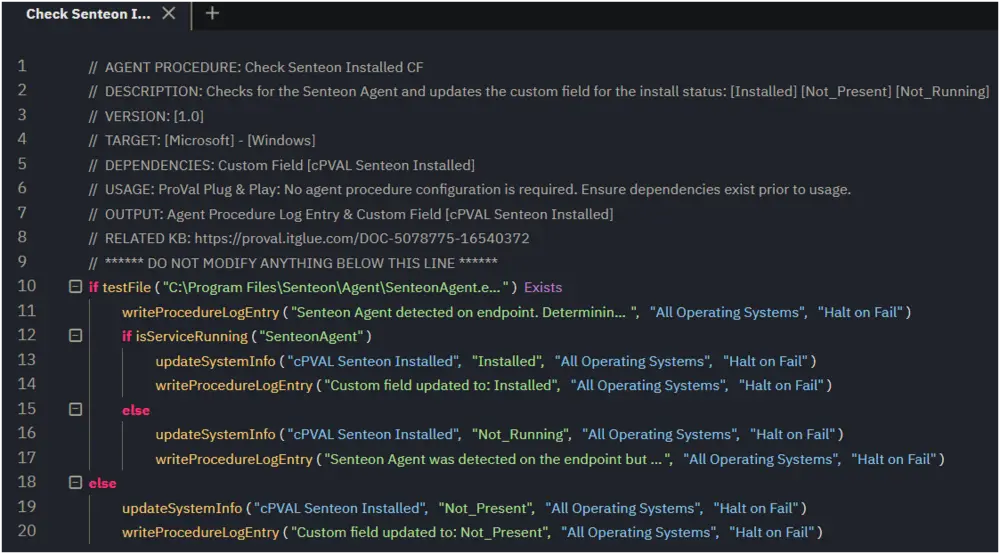
Task: Click updateSystemInfo on line 13
Action: coord(216,361)
